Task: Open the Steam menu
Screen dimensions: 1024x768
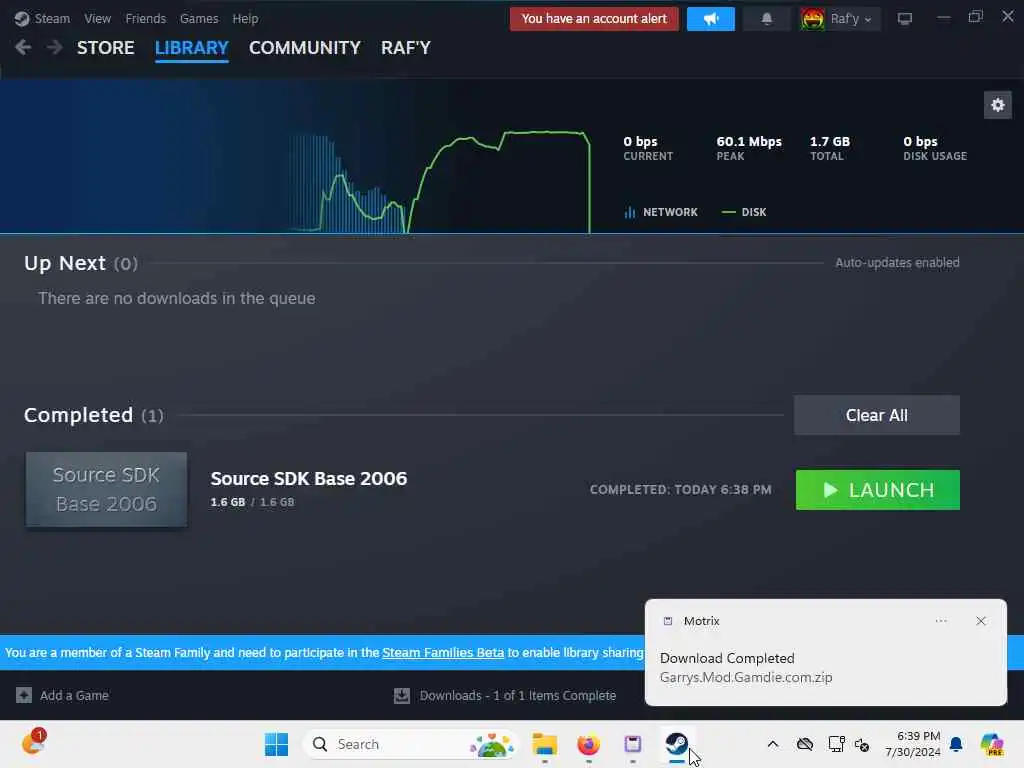Action: [x=43, y=18]
